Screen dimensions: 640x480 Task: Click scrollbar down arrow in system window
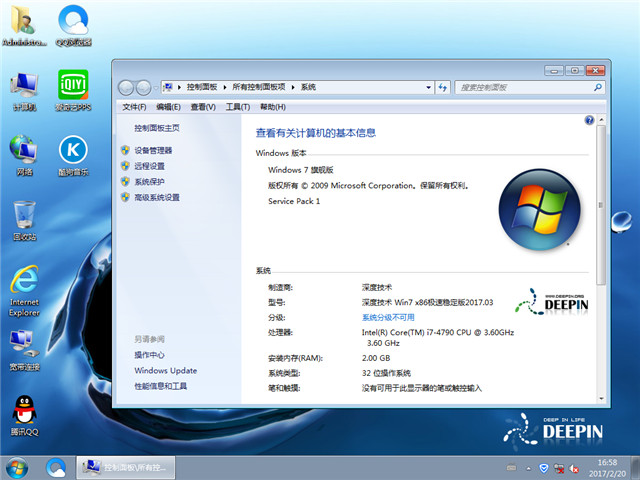[601, 398]
